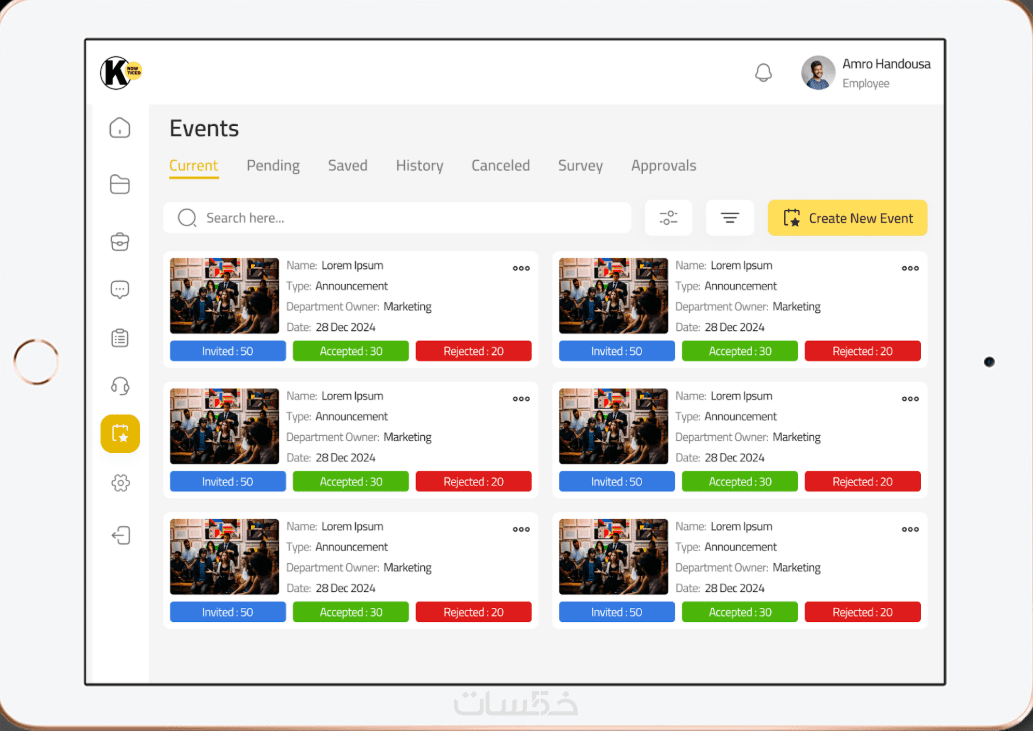Switch to the Approvals tab
This screenshot has height=731, width=1033.
pyautogui.click(x=663, y=165)
